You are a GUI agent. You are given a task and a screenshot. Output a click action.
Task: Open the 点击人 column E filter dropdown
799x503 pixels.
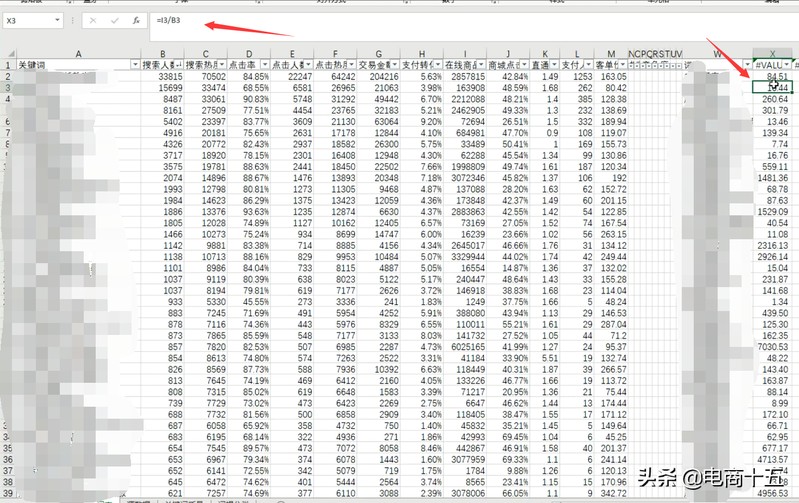tap(309, 65)
